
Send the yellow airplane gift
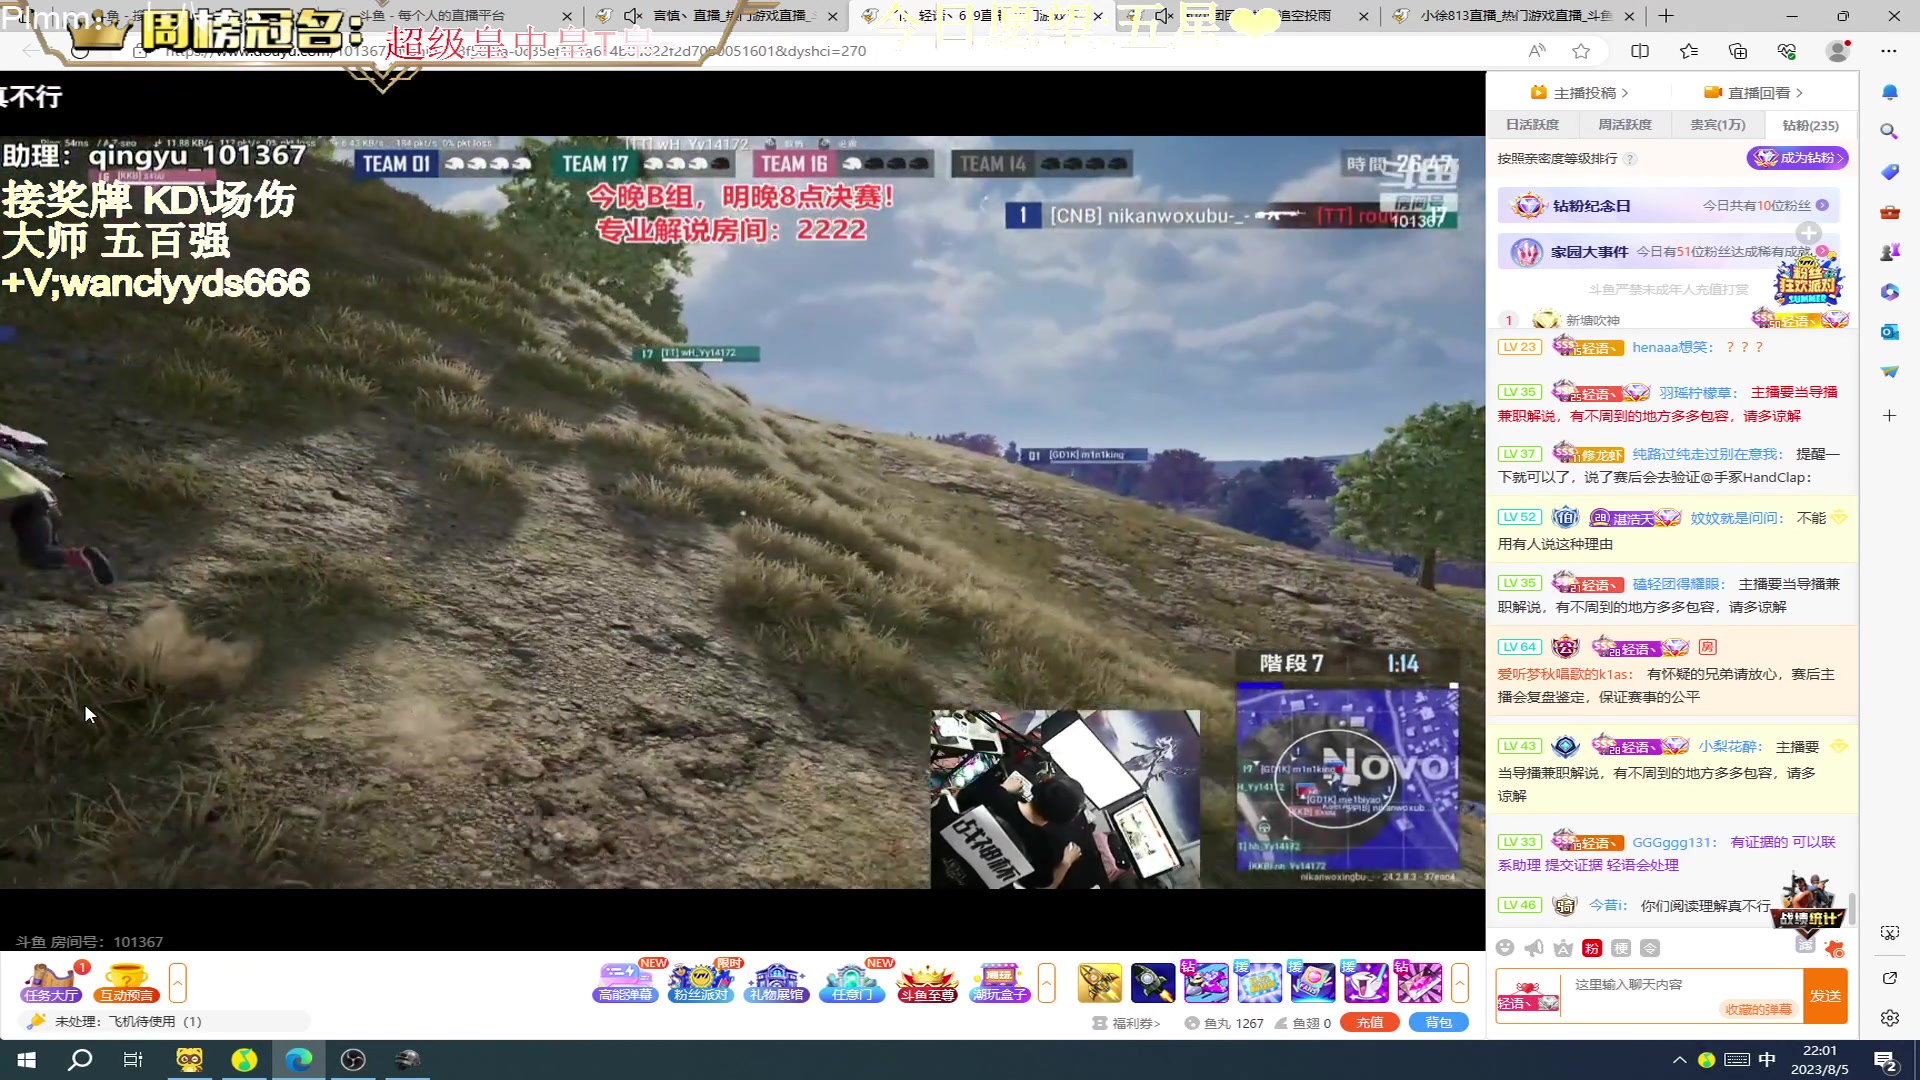(x=1099, y=983)
